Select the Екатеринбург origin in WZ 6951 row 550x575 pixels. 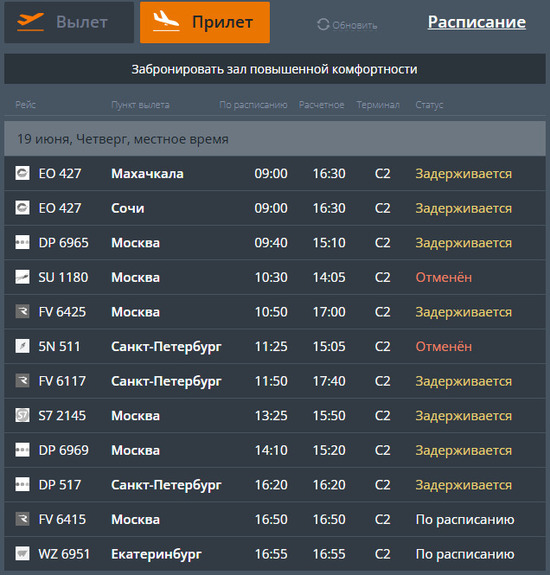tap(156, 554)
